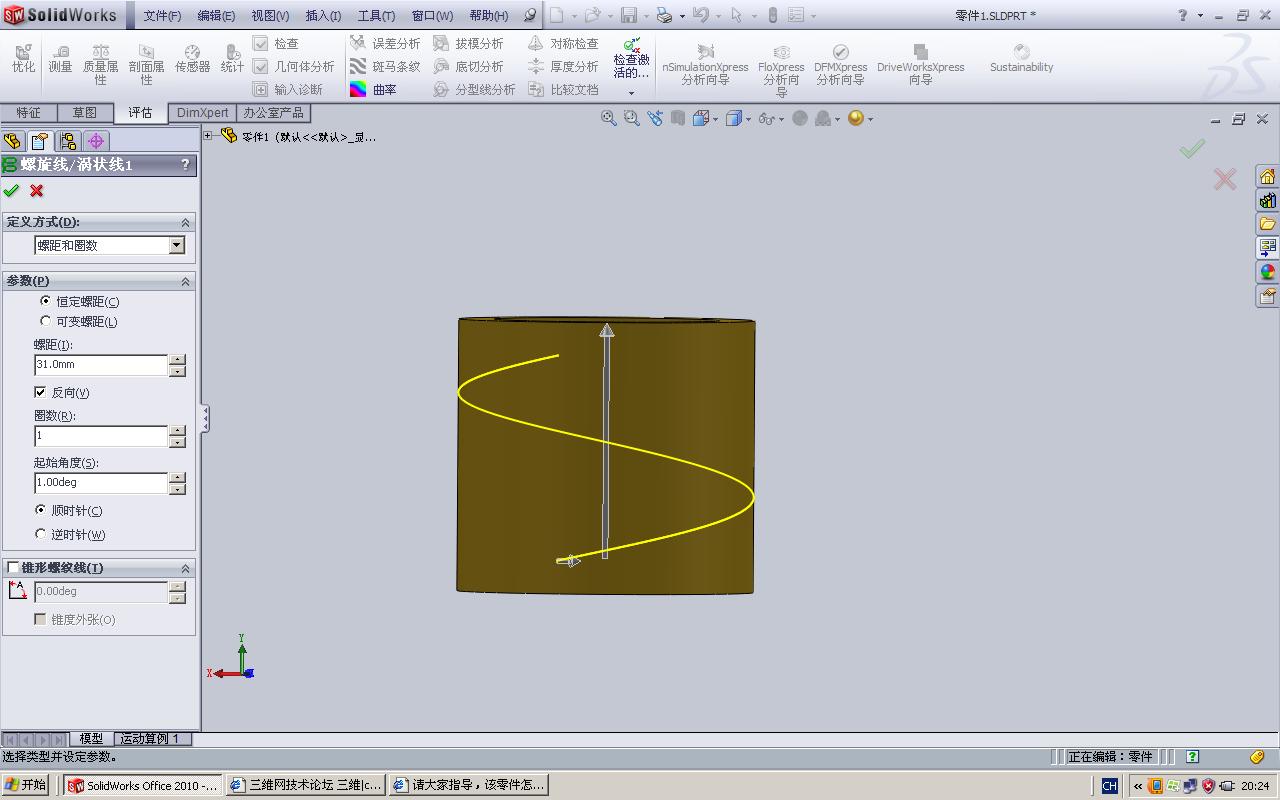The width and height of the screenshot is (1280, 800).
Task: Click the Check (检查) tool
Action: (276, 44)
